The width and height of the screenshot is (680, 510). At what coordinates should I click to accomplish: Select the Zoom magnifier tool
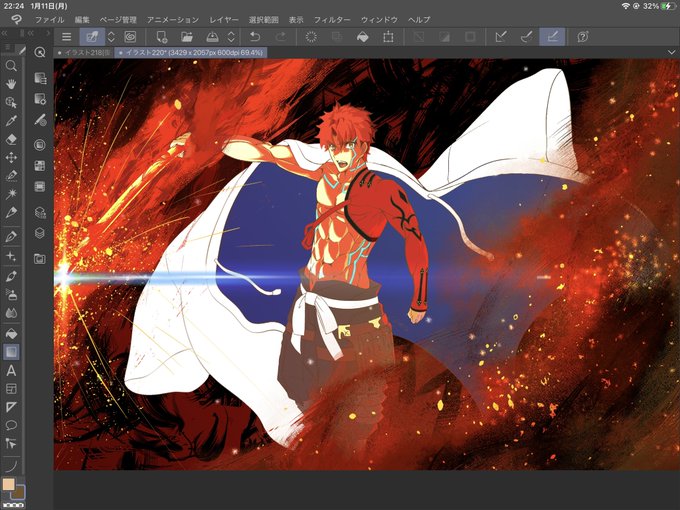click(x=11, y=66)
